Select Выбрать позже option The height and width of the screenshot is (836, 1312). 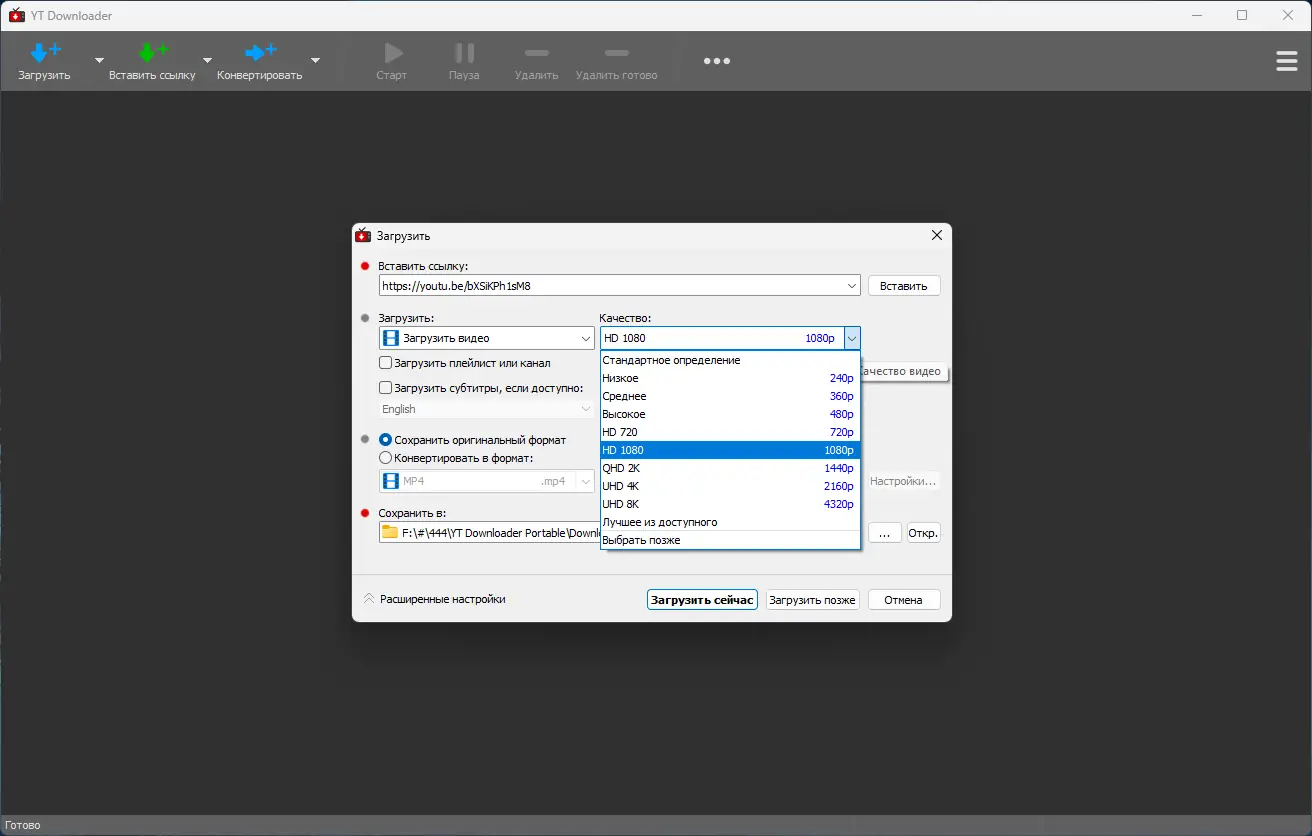pos(730,540)
